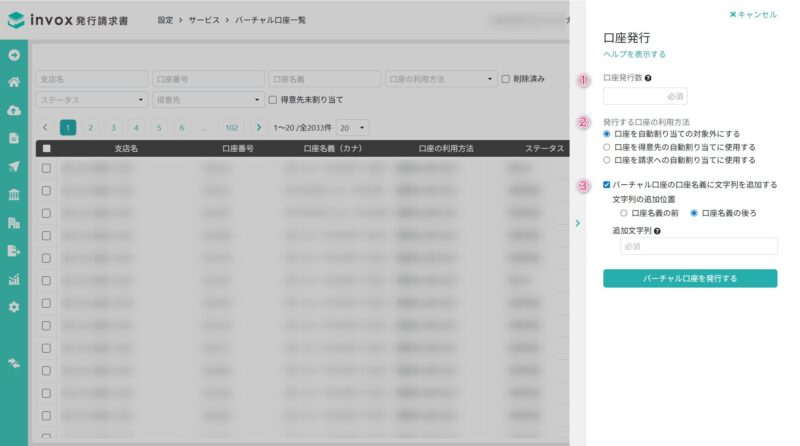
Task: Open the 20 per-page count dropdown
Action: click(353, 128)
